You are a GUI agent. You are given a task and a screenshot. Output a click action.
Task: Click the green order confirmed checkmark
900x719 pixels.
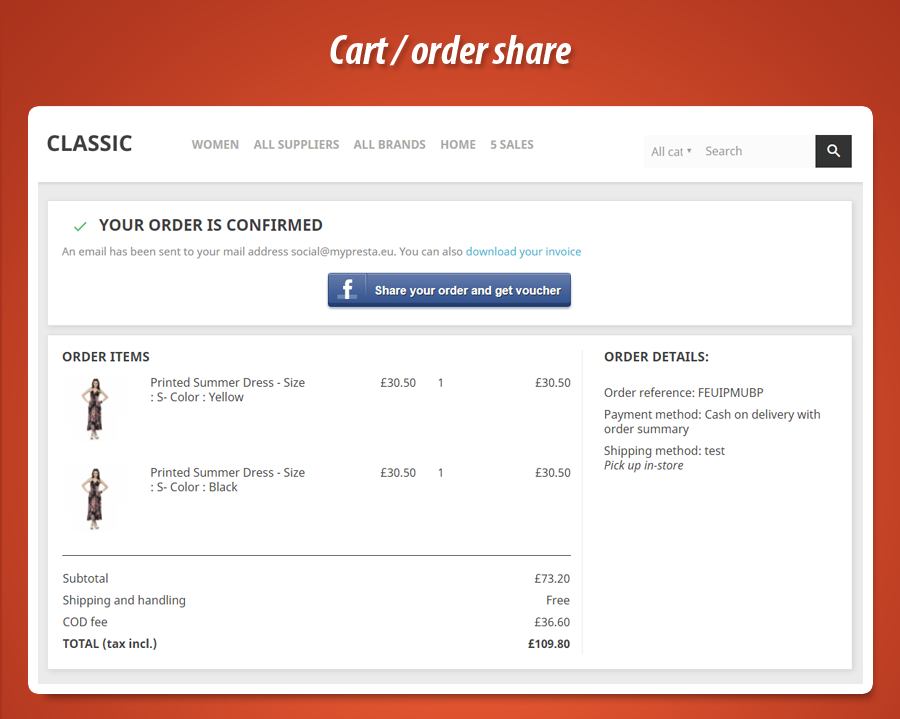pyautogui.click(x=80, y=226)
